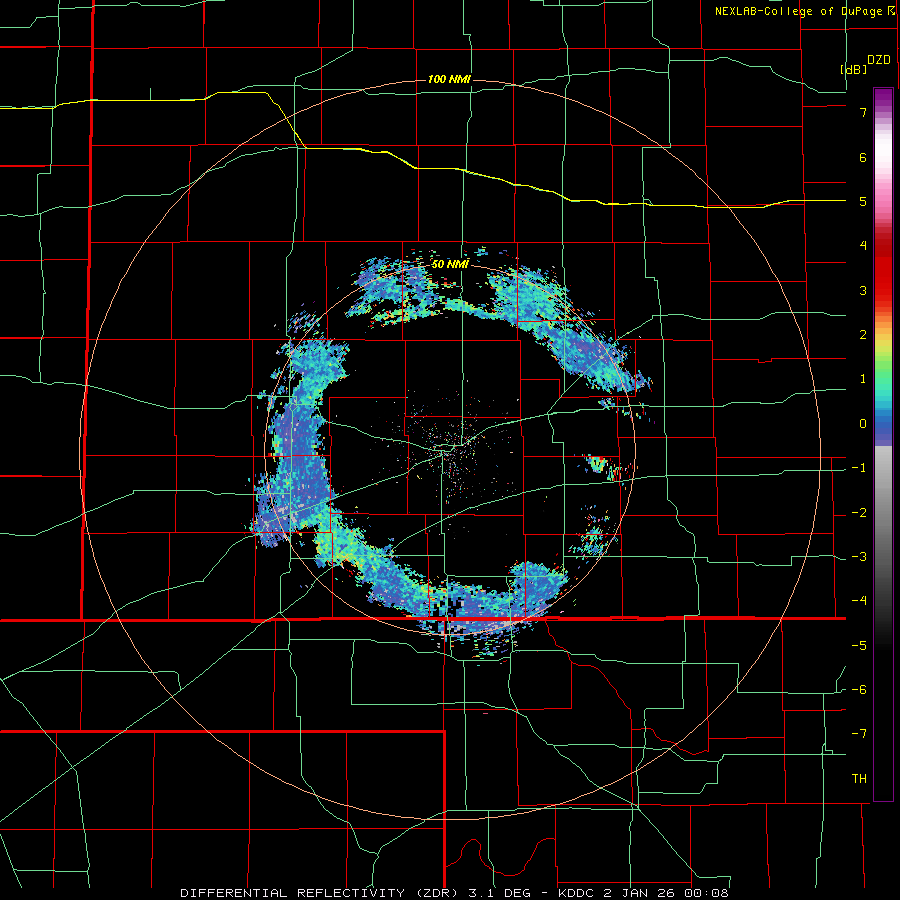Click the DZD legend title

tap(879, 60)
